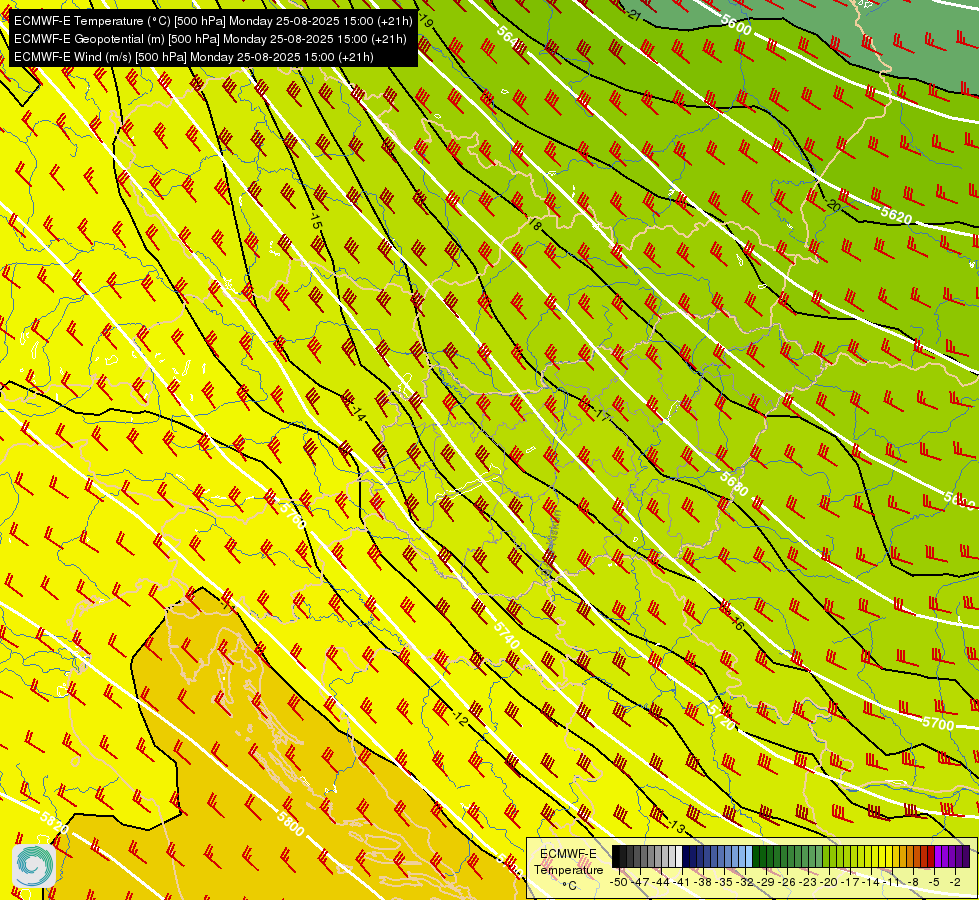
Task: Click the -21 isotherm label at top
Action: point(632,14)
